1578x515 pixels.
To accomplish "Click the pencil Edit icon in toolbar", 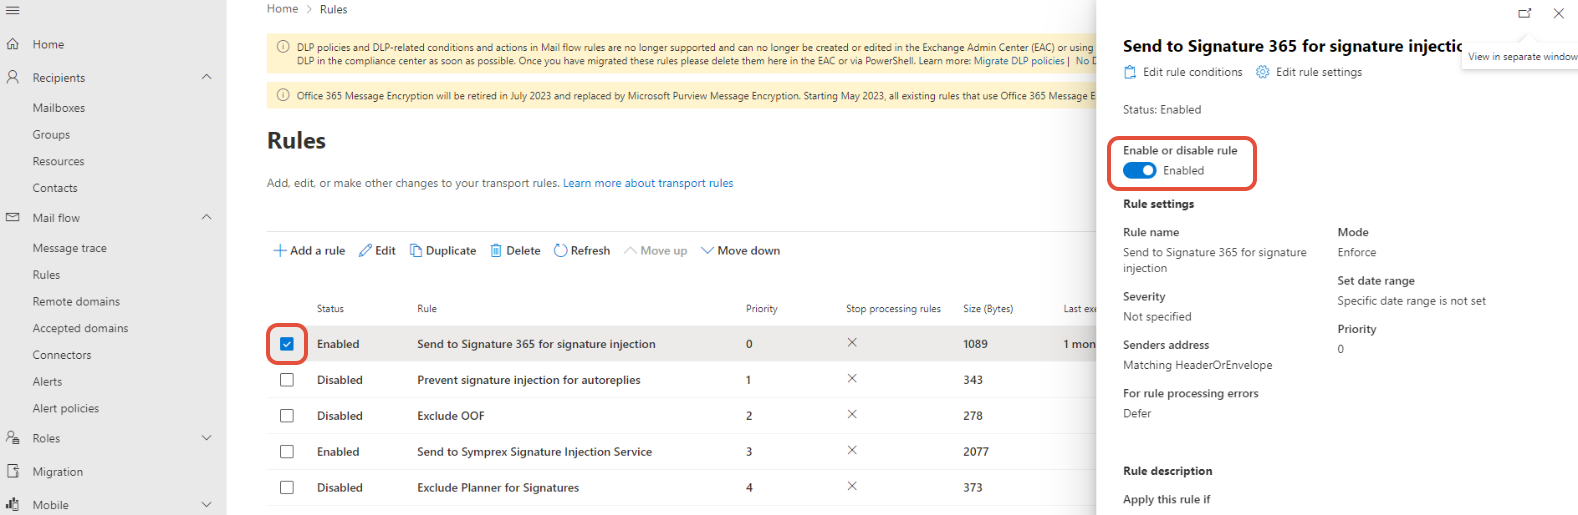I will coord(365,251).
